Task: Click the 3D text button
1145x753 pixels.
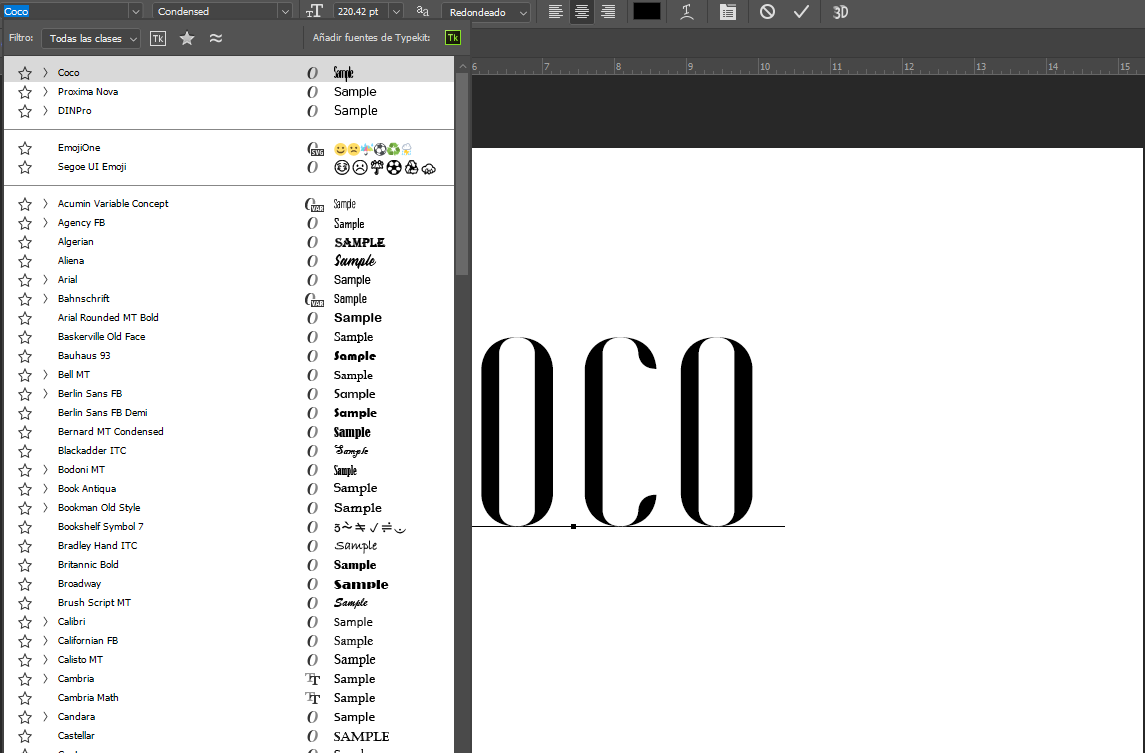Action: coord(840,12)
